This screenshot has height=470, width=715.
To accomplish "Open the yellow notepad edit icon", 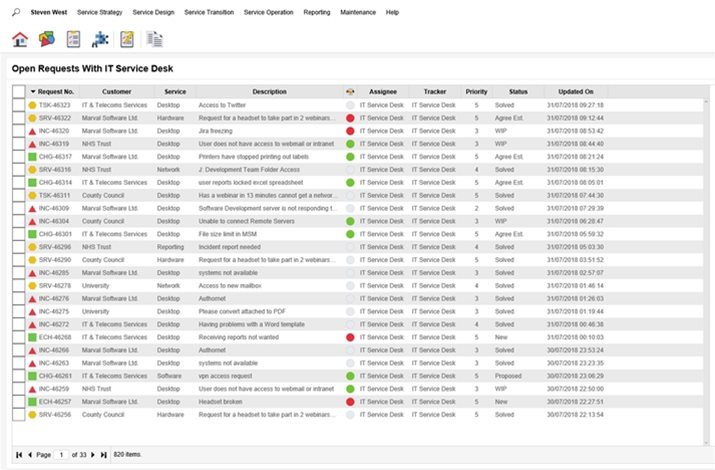I will (127, 39).
